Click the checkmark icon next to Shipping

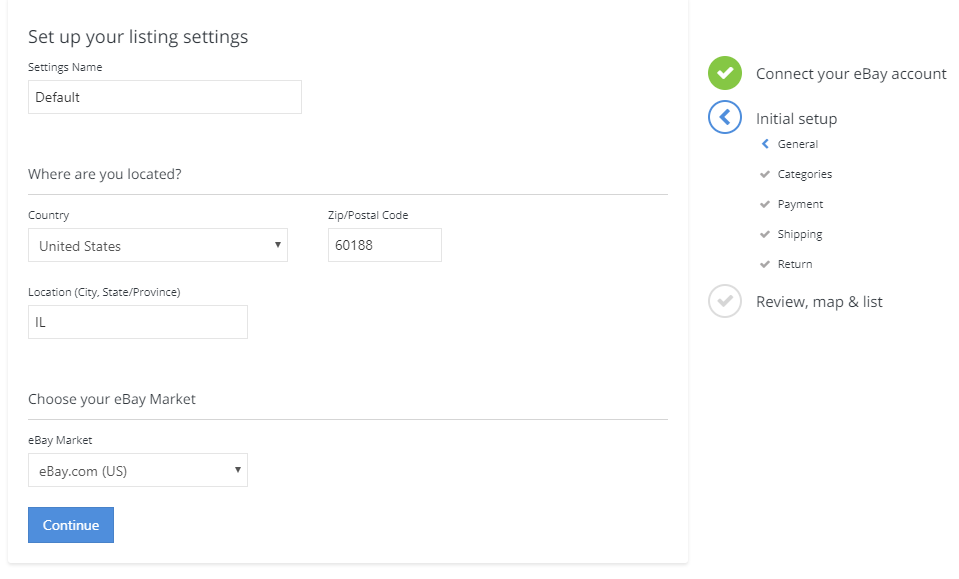pos(765,234)
